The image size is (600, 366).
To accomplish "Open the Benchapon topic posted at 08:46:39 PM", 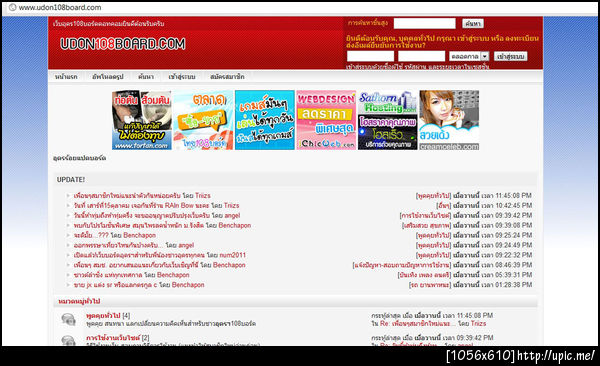I will [x=136, y=265].
